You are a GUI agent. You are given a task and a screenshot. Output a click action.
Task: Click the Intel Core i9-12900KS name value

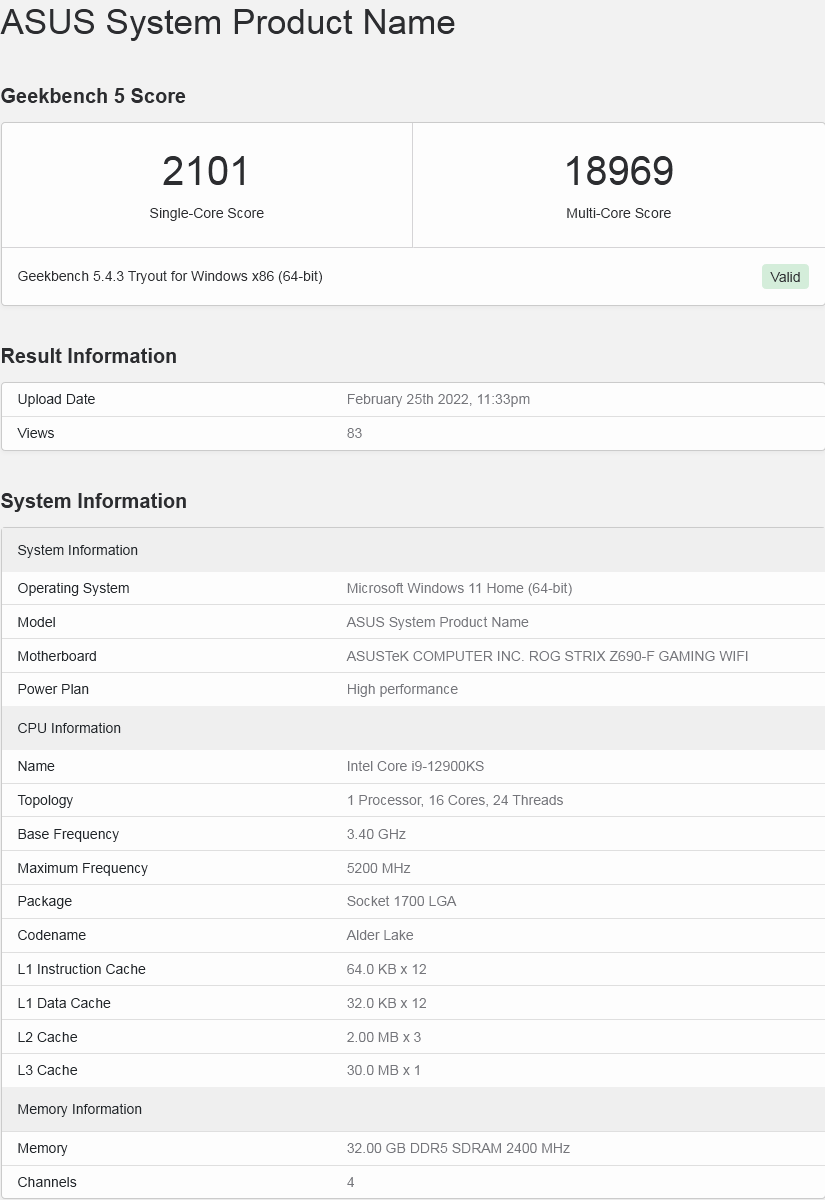click(x=415, y=766)
